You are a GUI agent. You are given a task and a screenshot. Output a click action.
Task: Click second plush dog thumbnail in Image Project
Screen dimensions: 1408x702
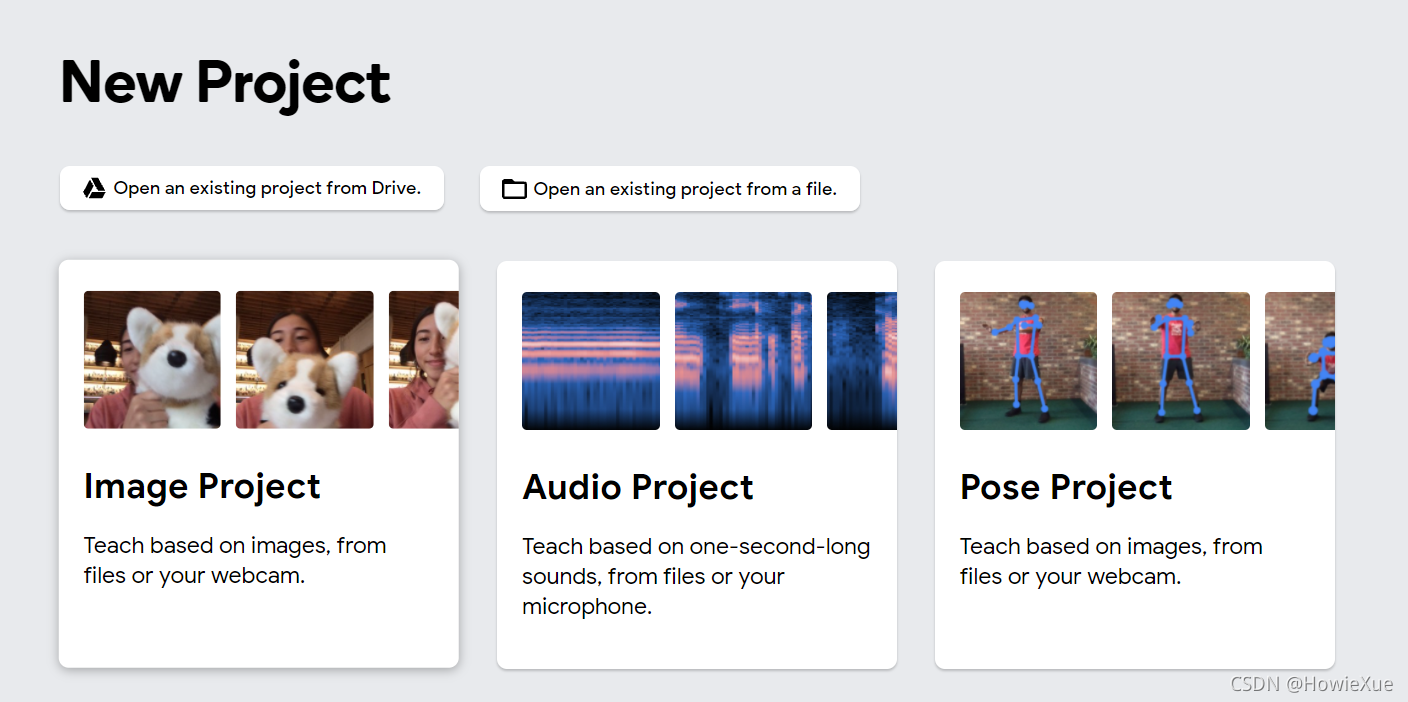pos(305,360)
